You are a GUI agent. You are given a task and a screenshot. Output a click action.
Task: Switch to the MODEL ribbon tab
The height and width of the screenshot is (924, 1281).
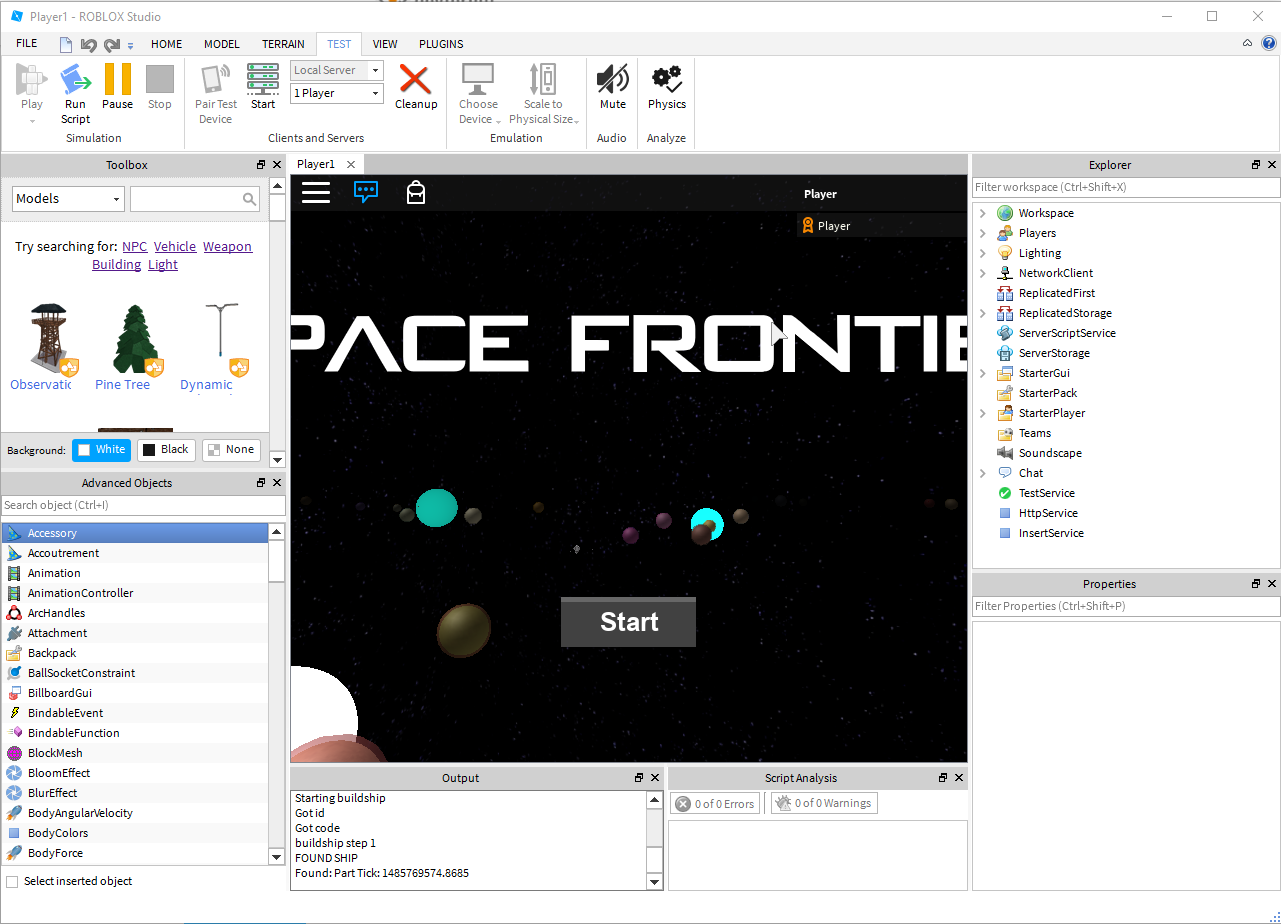tap(222, 44)
